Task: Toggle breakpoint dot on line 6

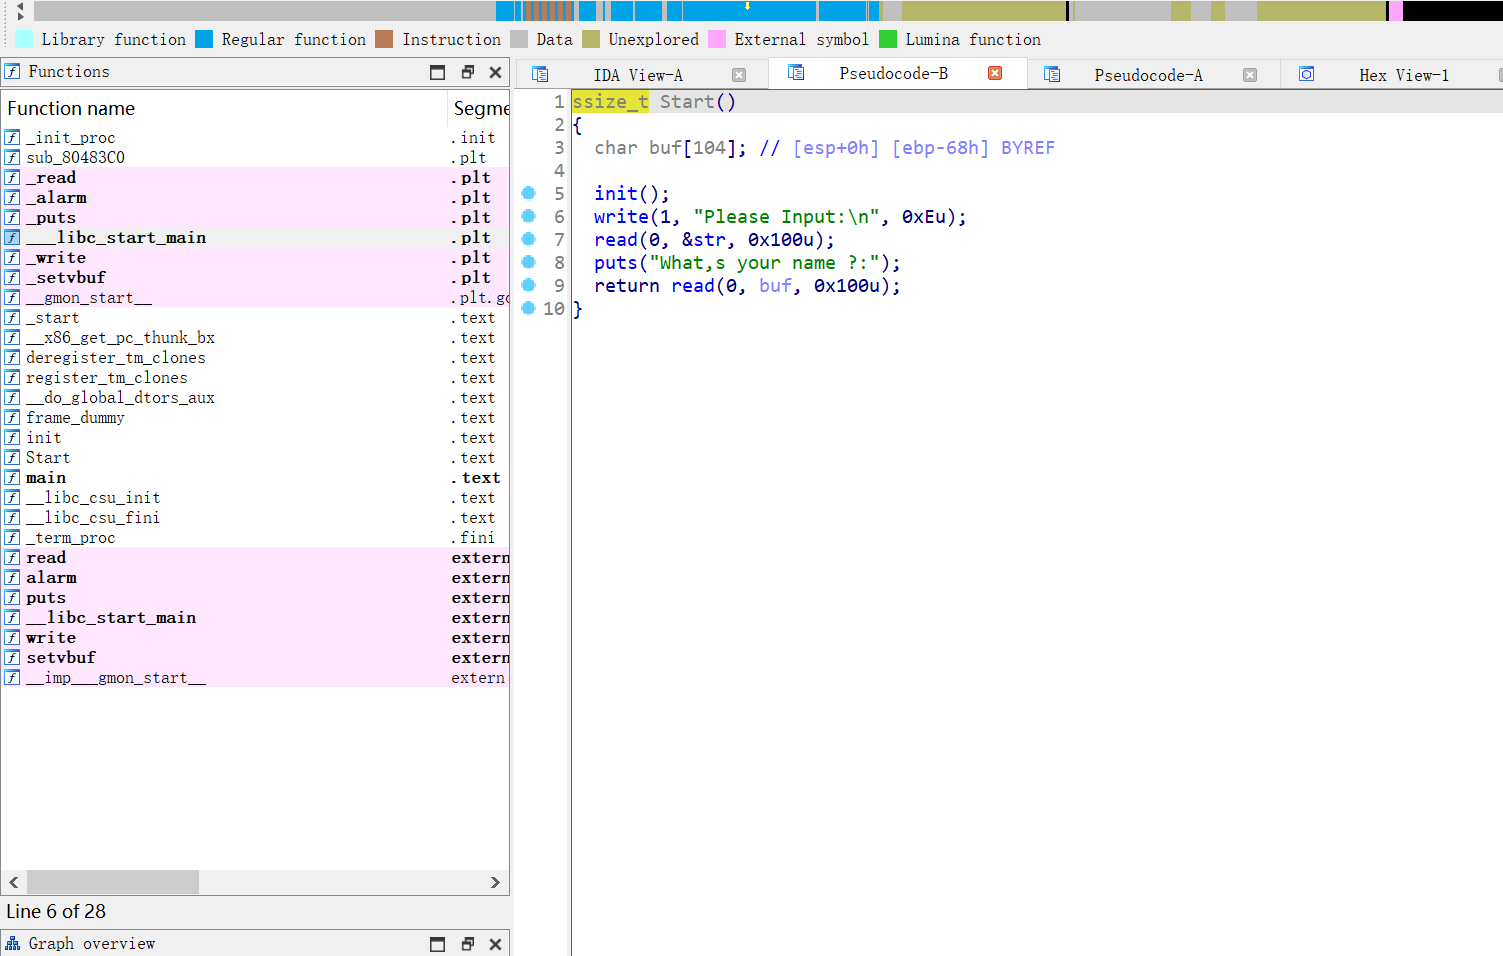Action: (529, 216)
